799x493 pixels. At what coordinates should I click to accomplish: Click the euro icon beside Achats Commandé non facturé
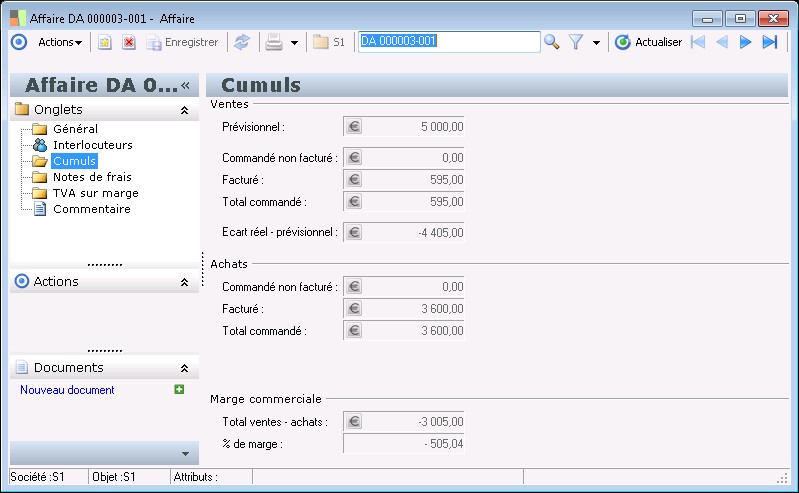354,287
